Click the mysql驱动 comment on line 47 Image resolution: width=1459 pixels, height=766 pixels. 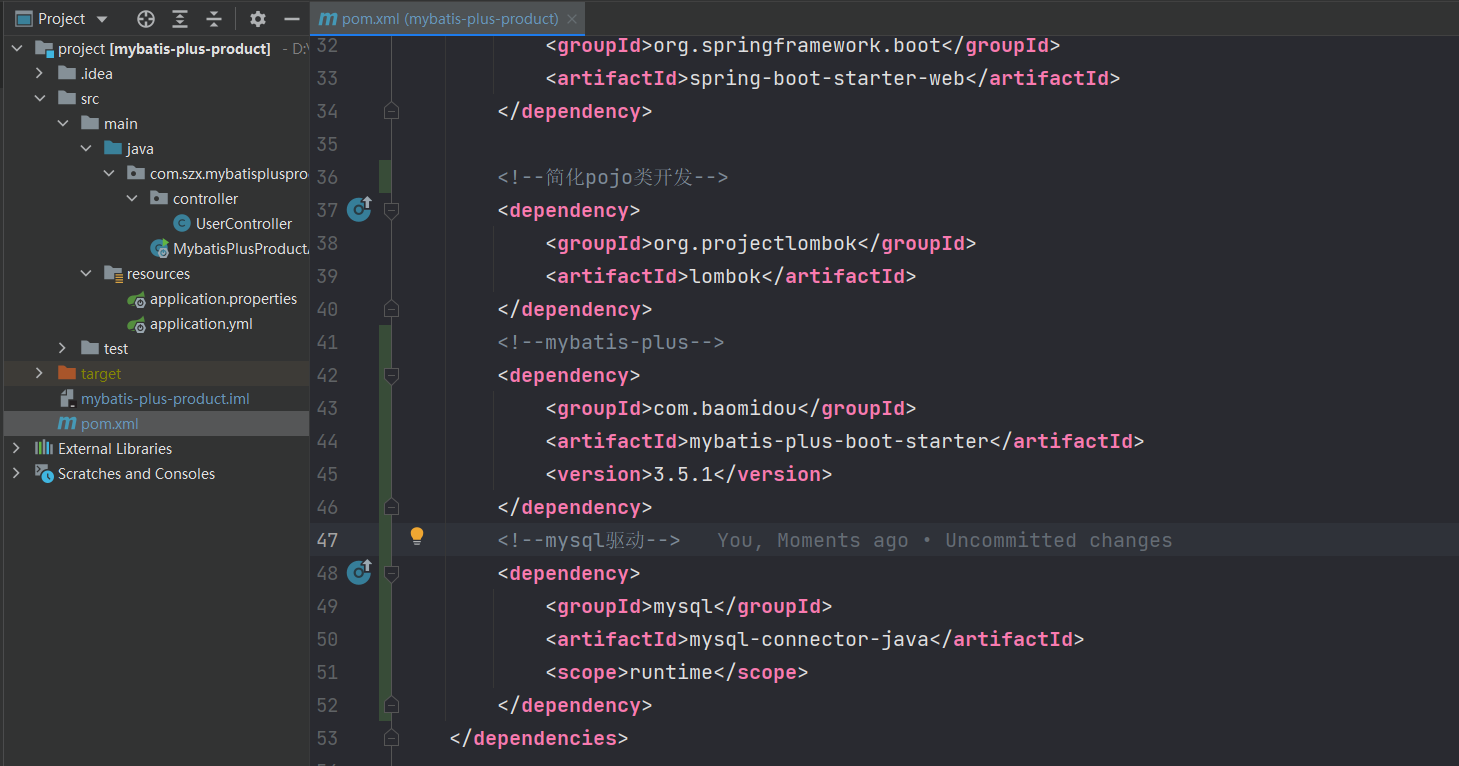589,540
